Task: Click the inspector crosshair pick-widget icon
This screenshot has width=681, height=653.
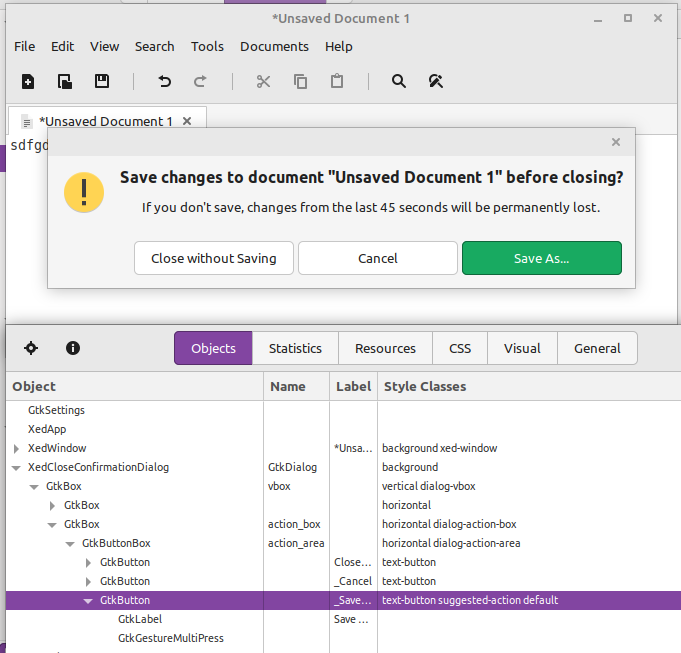Action: point(31,348)
